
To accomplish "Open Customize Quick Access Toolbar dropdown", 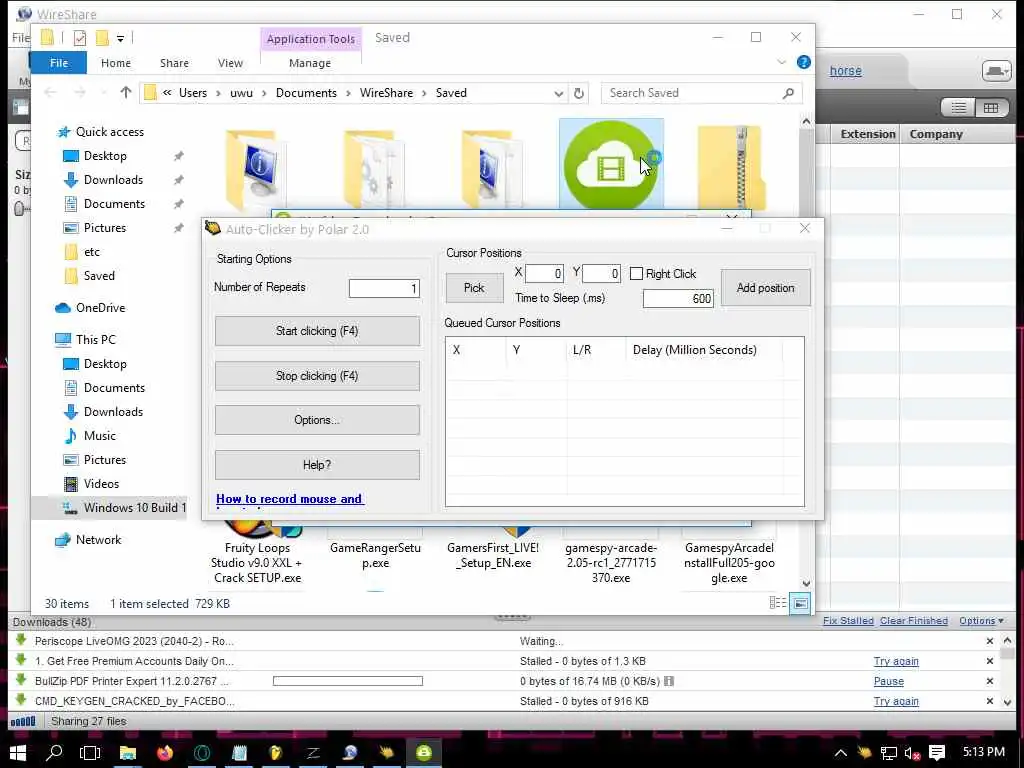I will tap(121, 39).
